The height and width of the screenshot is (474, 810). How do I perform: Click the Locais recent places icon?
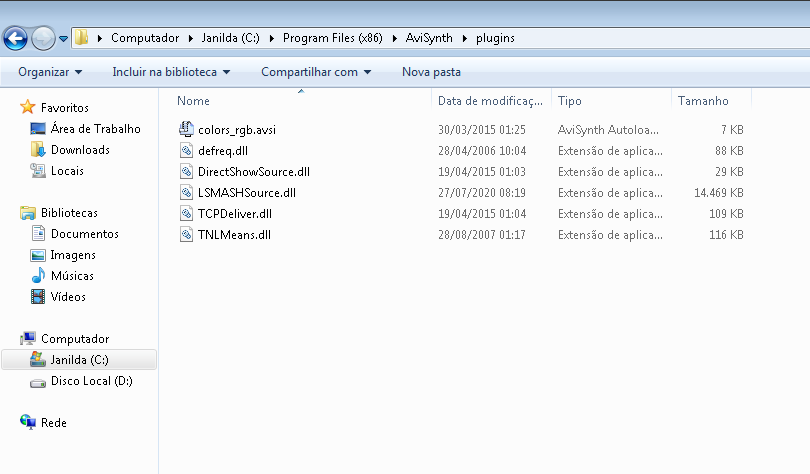point(38,171)
